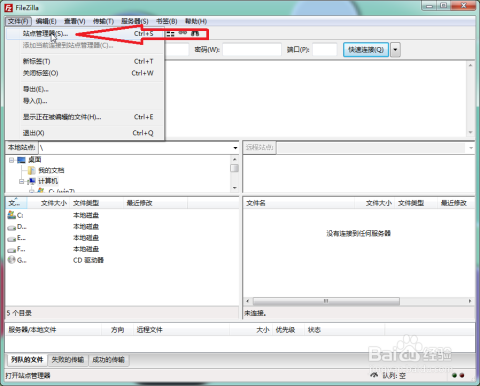Viewport: 480px width, 386px height.
Task: Click remote pane horizontal scrollbar thumb
Action: pyautogui.click(x=326, y=301)
